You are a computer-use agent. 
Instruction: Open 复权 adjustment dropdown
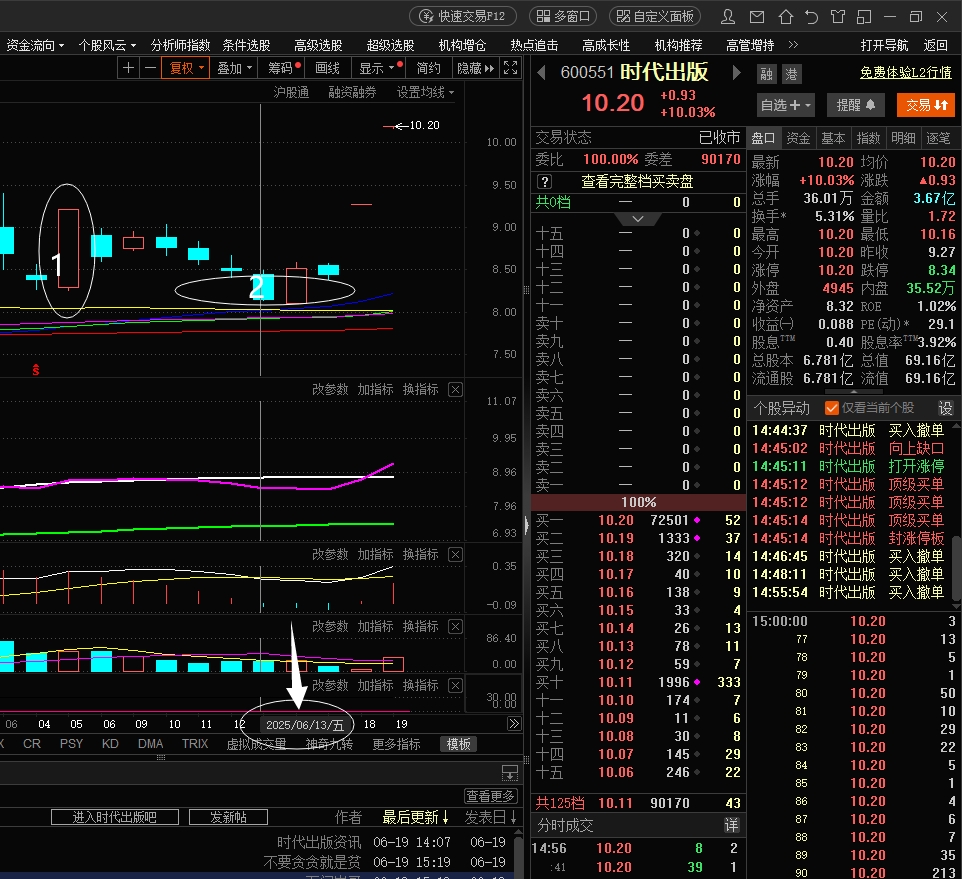[x=185, y=67]
